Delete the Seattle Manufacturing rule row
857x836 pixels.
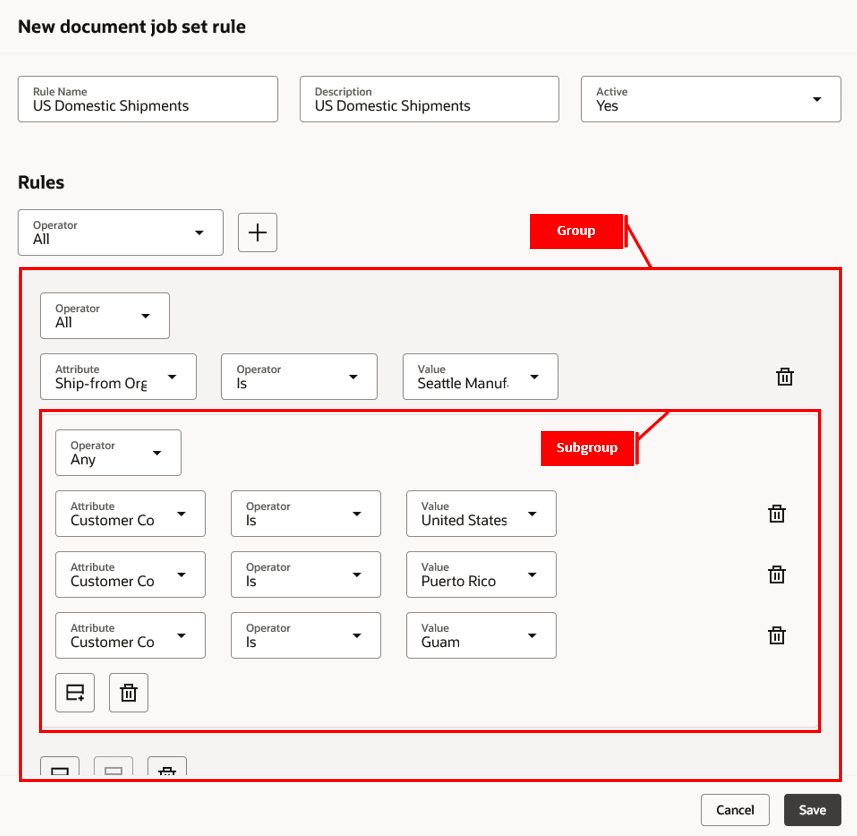point(784,377)
